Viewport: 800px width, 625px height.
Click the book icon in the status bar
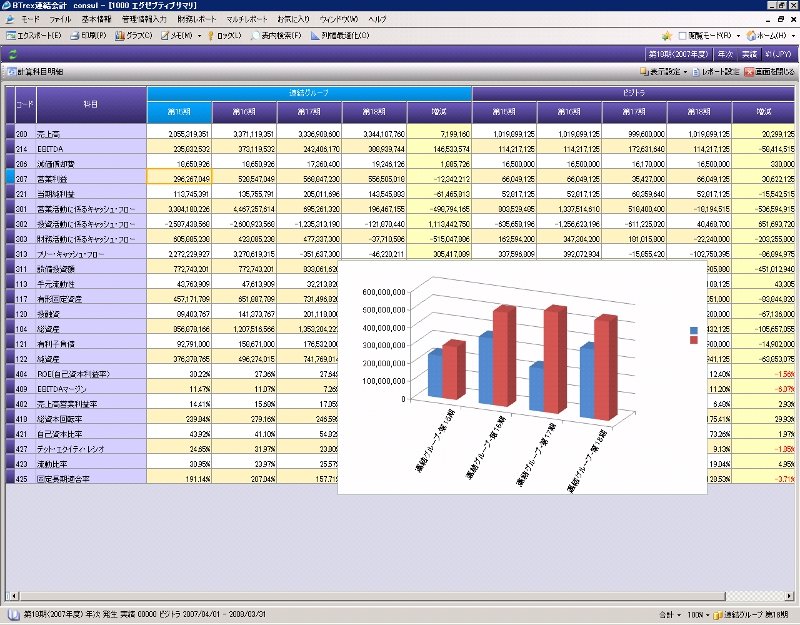14,614
